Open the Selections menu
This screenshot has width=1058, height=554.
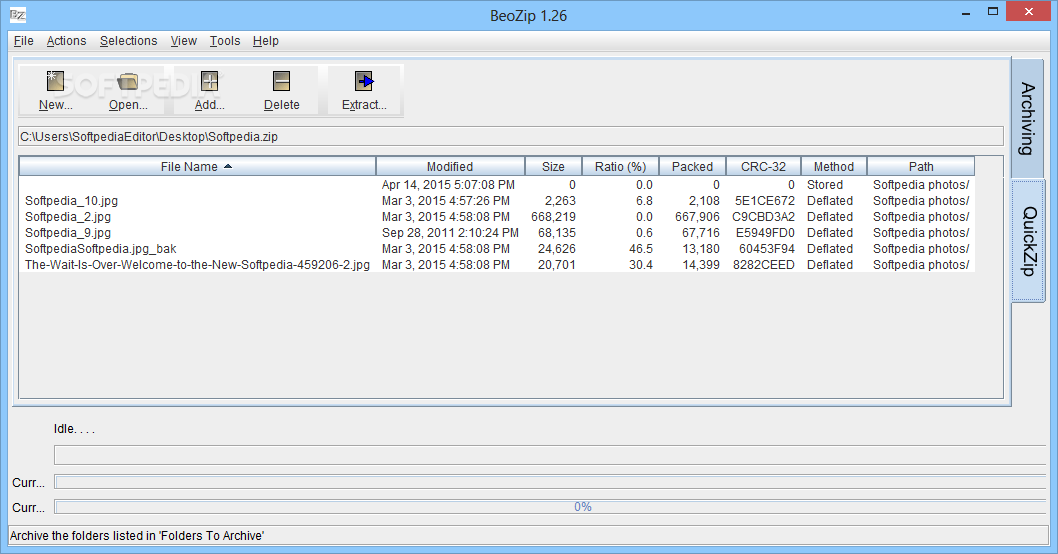128,40
